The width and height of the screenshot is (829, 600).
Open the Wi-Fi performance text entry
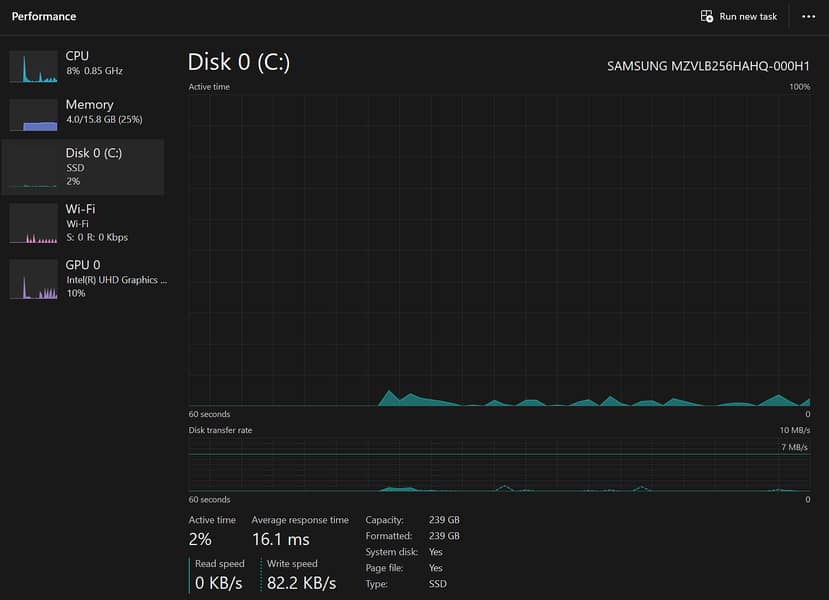(x=96, y=223)
